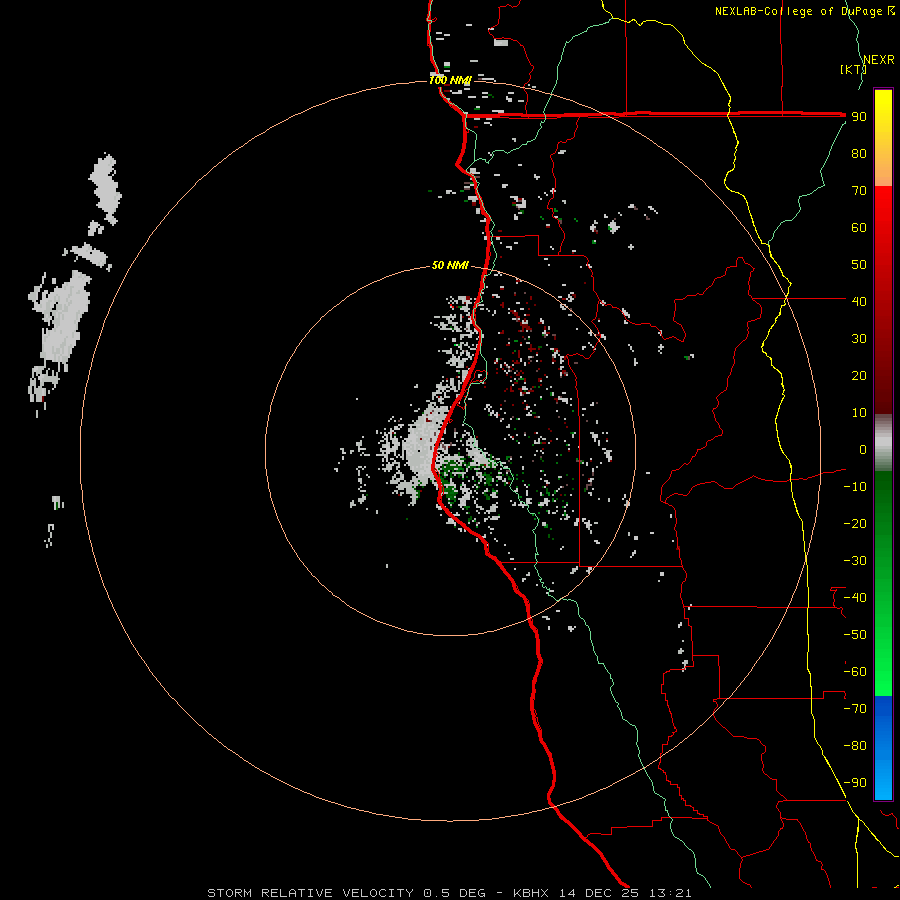Click the Storm Relative Velocity caption text

tap(449, 893)
